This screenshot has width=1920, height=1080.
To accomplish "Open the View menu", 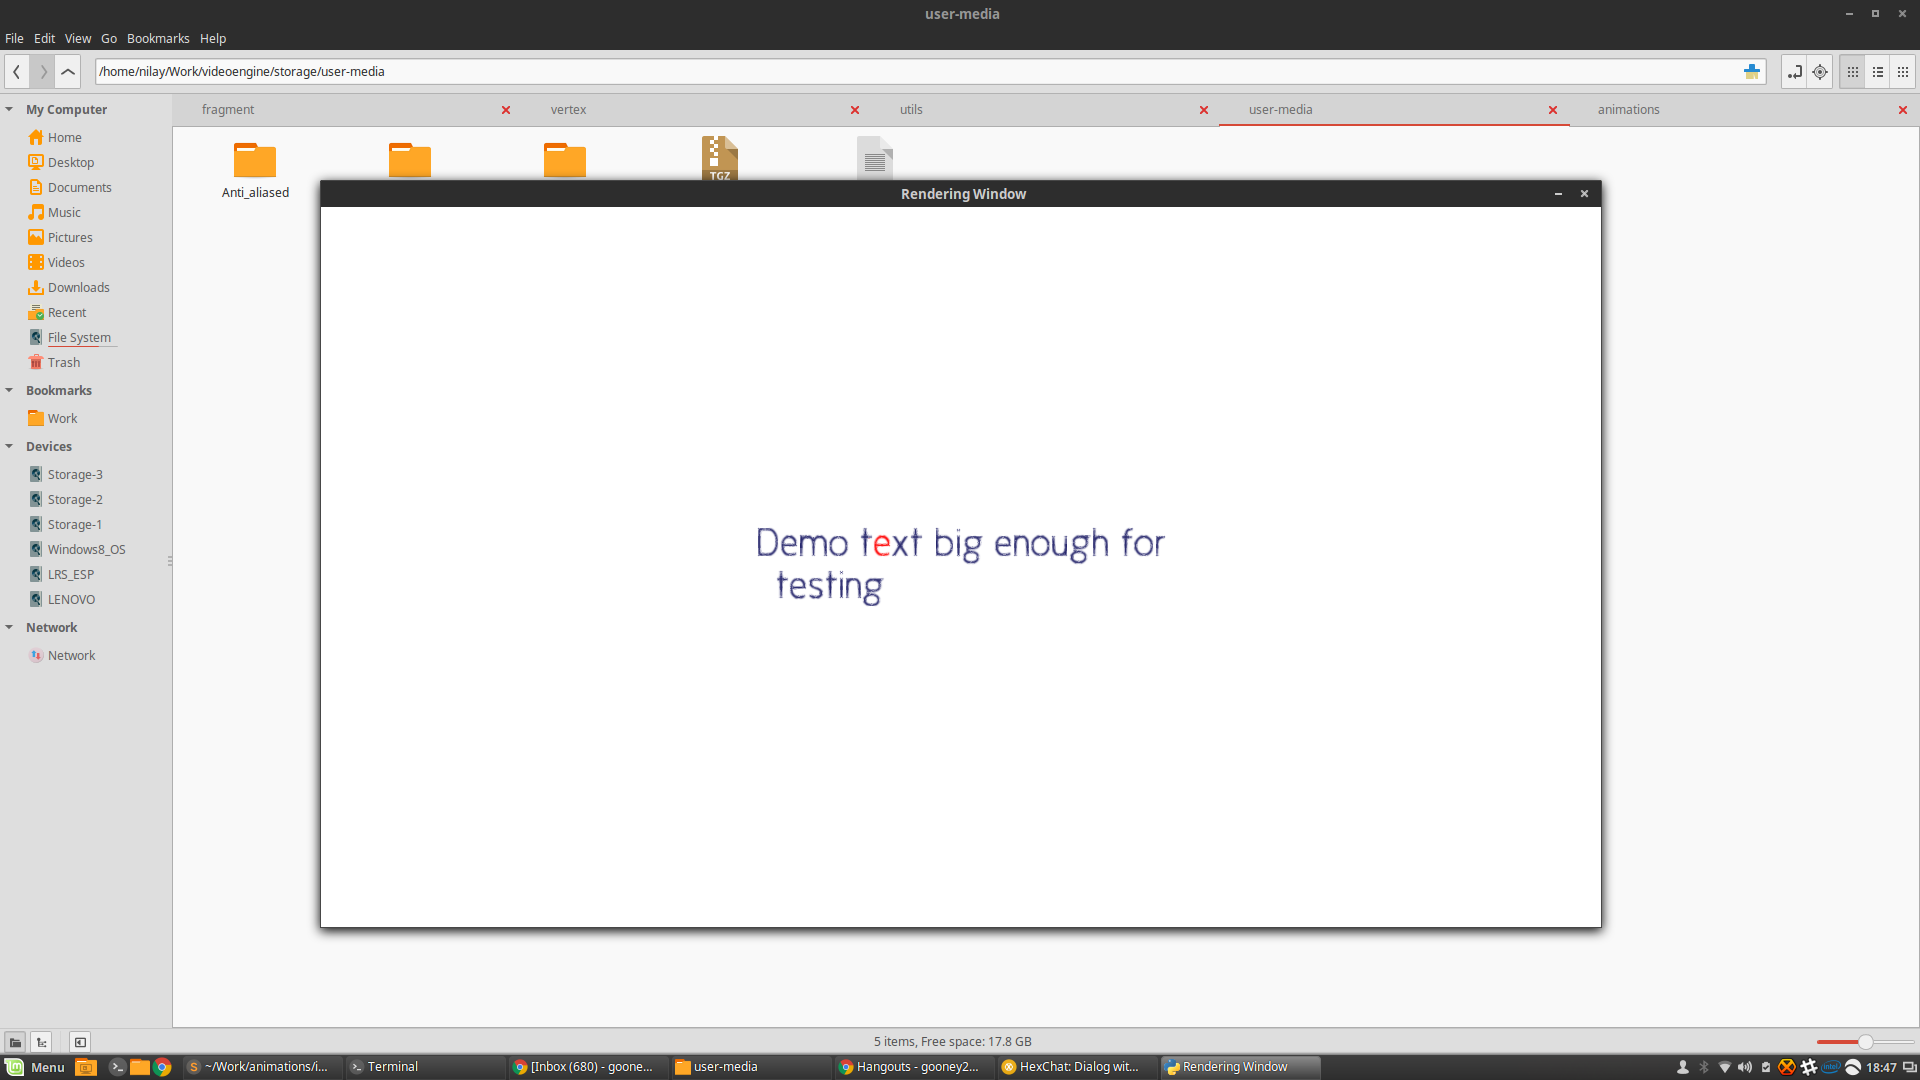I will pyautogui.click(x=78, y=38).
